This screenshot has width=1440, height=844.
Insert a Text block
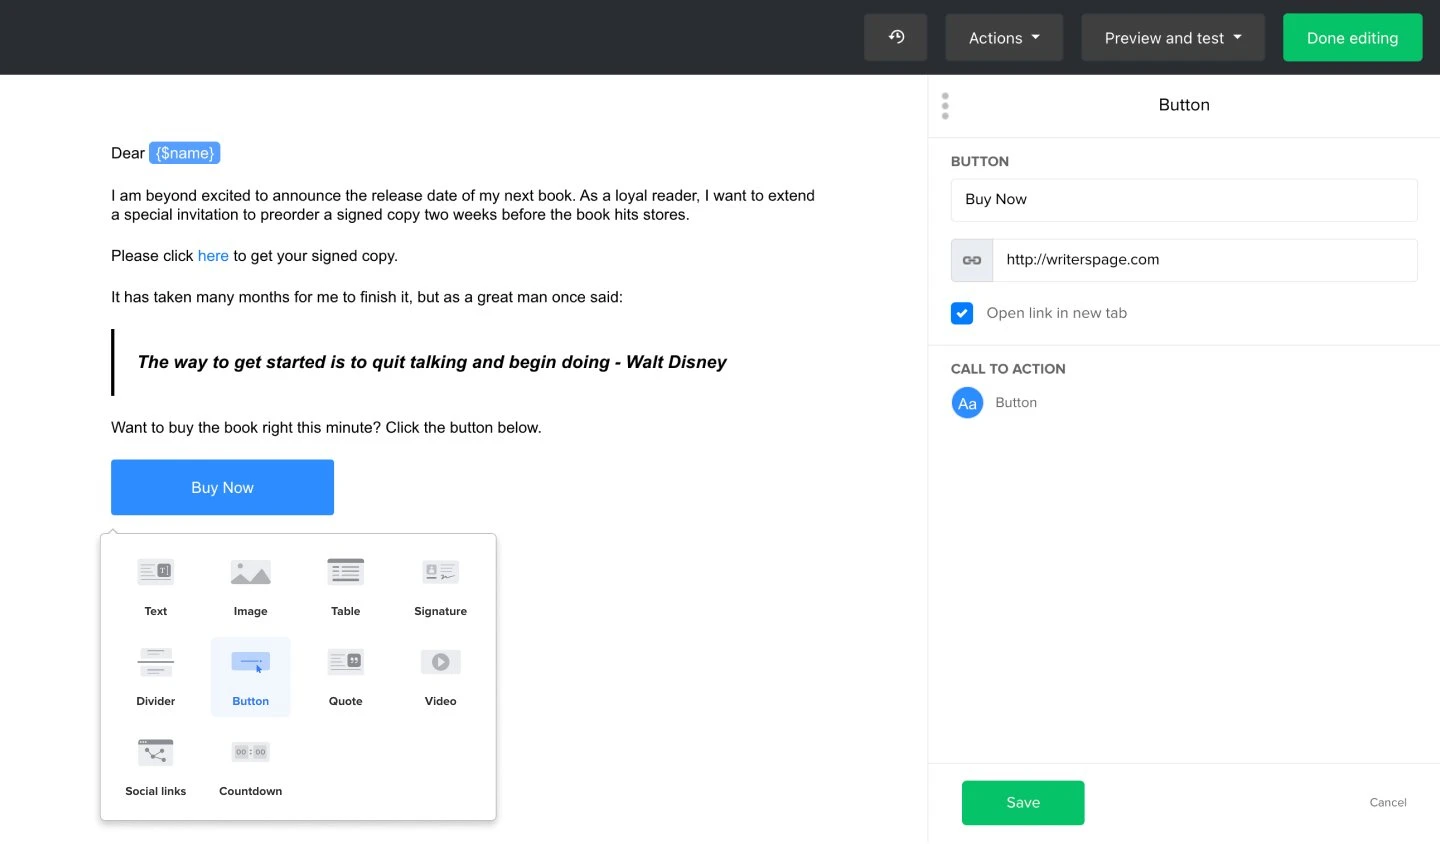coord(155,586)
